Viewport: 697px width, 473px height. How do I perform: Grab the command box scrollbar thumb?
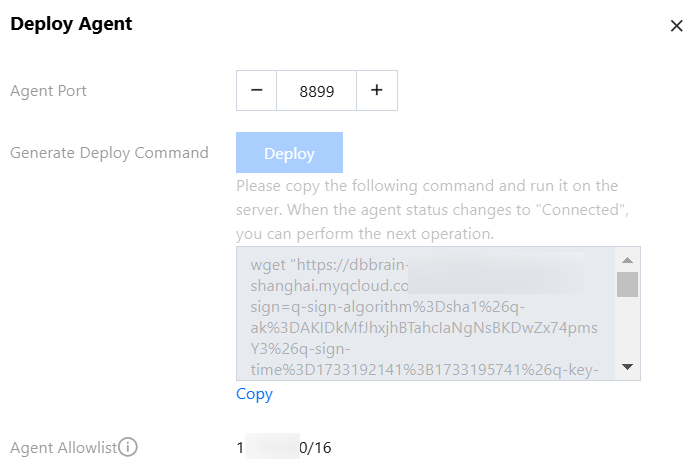coord(627,284)
